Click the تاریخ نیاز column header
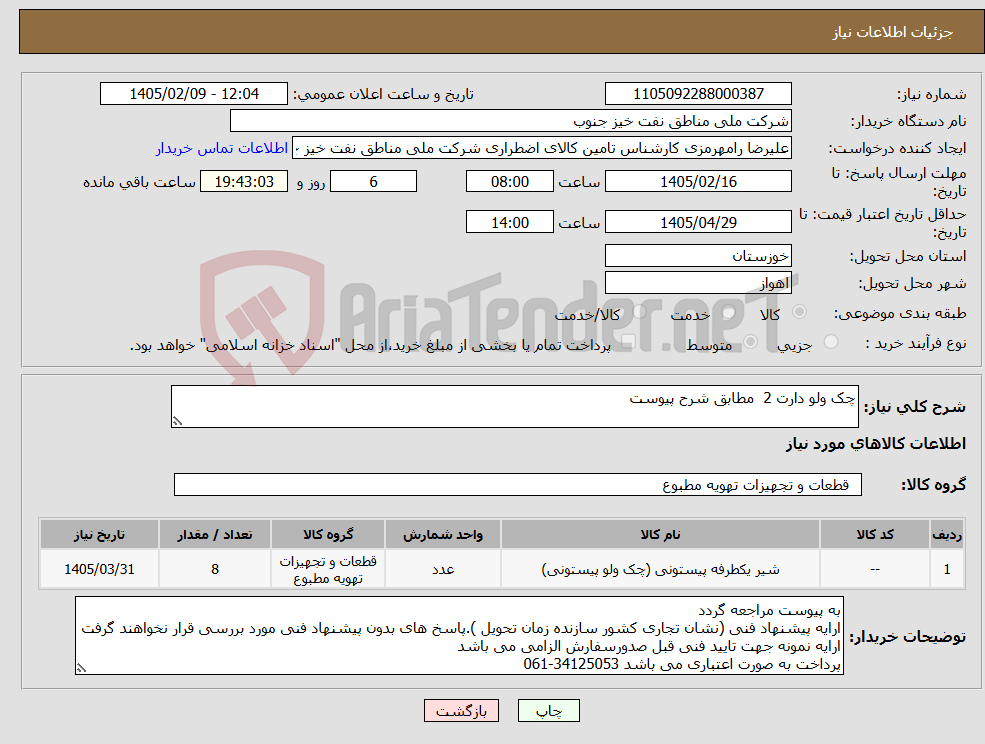This screenshot has height=744, width=985. pyautogui.click(x=99, y=534)
